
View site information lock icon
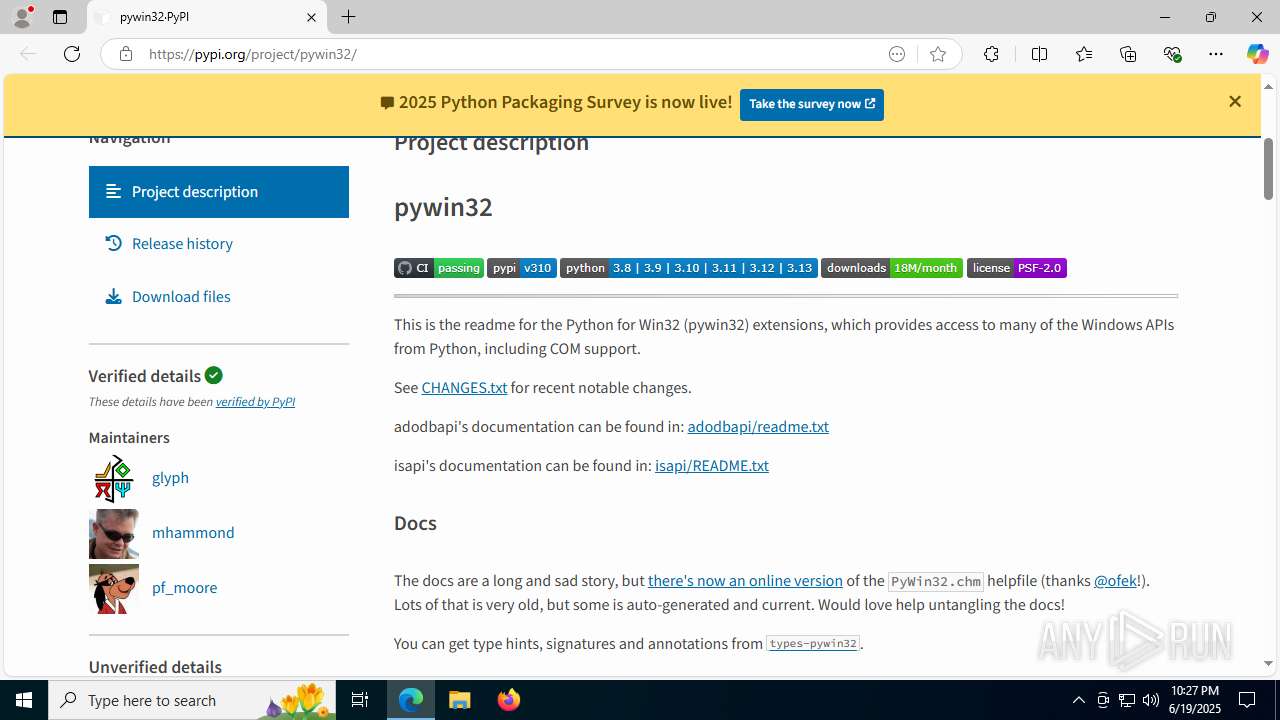125,54
